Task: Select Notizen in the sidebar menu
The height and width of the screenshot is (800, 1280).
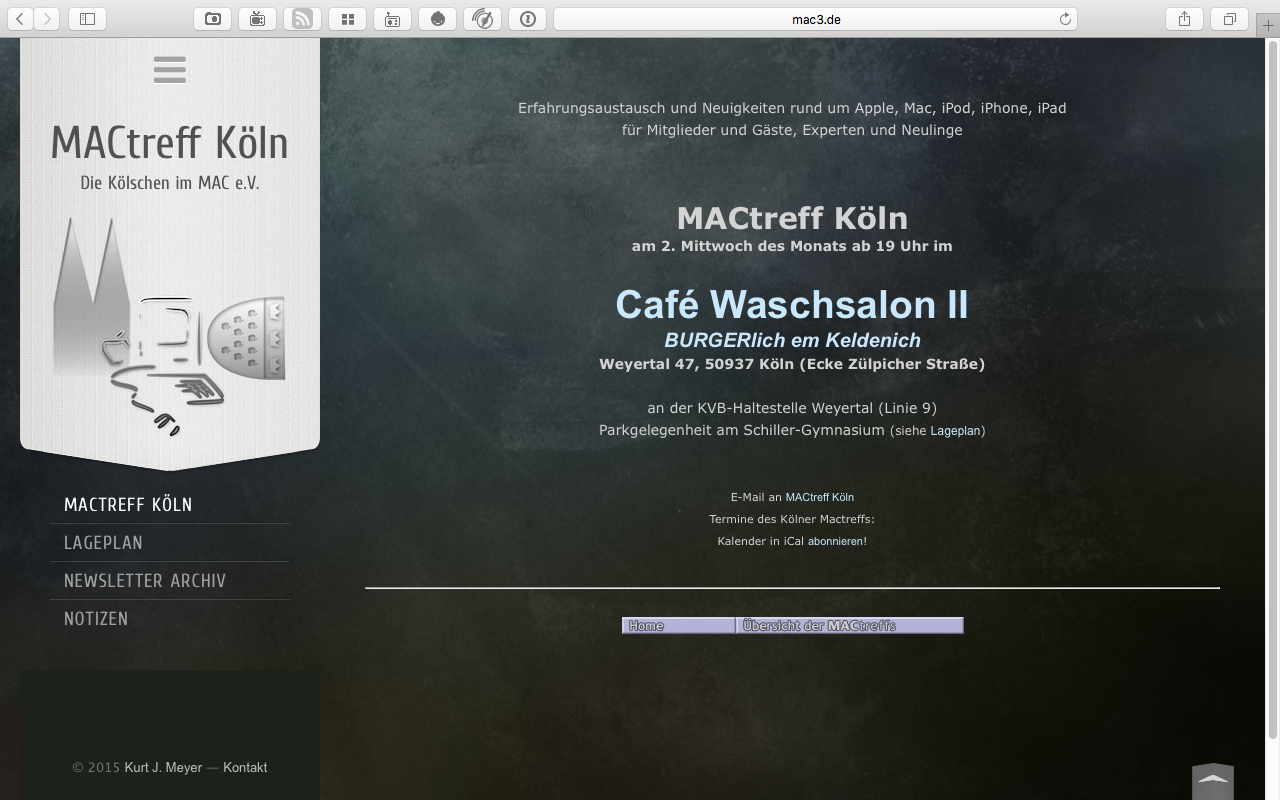Action: coord(96,619)
